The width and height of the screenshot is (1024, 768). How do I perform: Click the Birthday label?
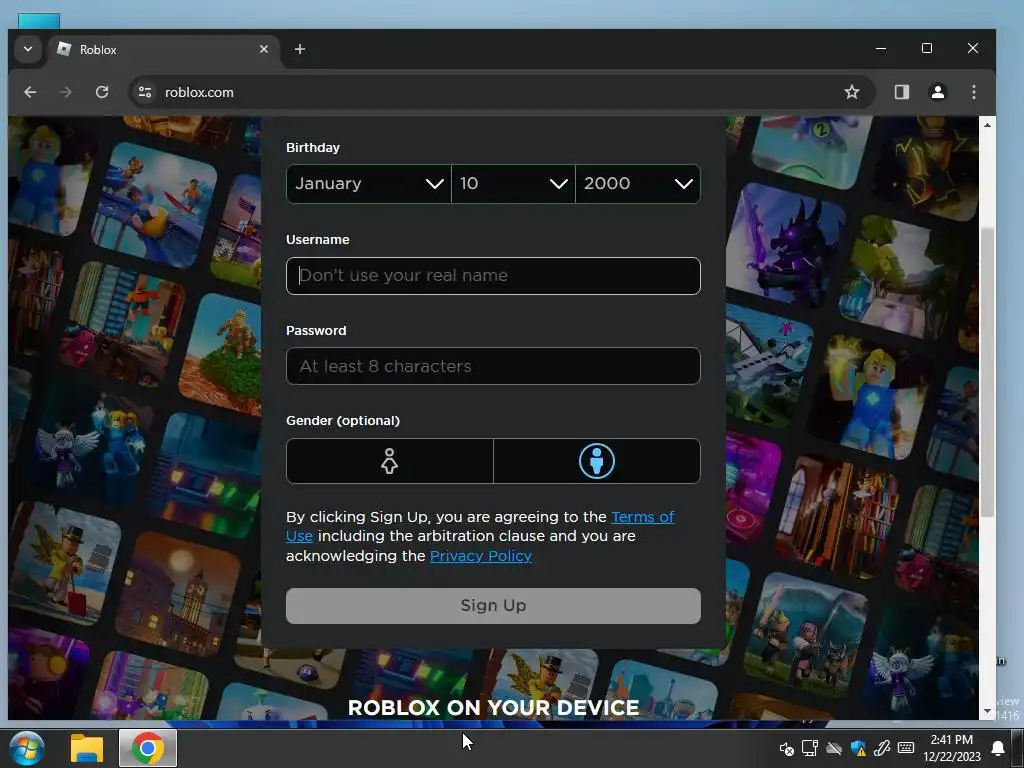point(313,148)
